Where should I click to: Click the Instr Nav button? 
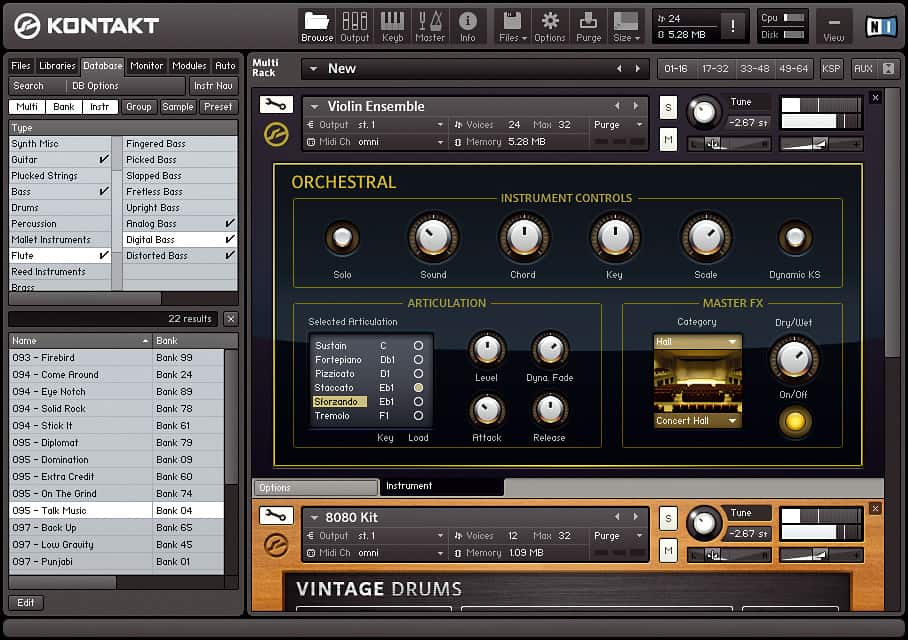point(215,86)
